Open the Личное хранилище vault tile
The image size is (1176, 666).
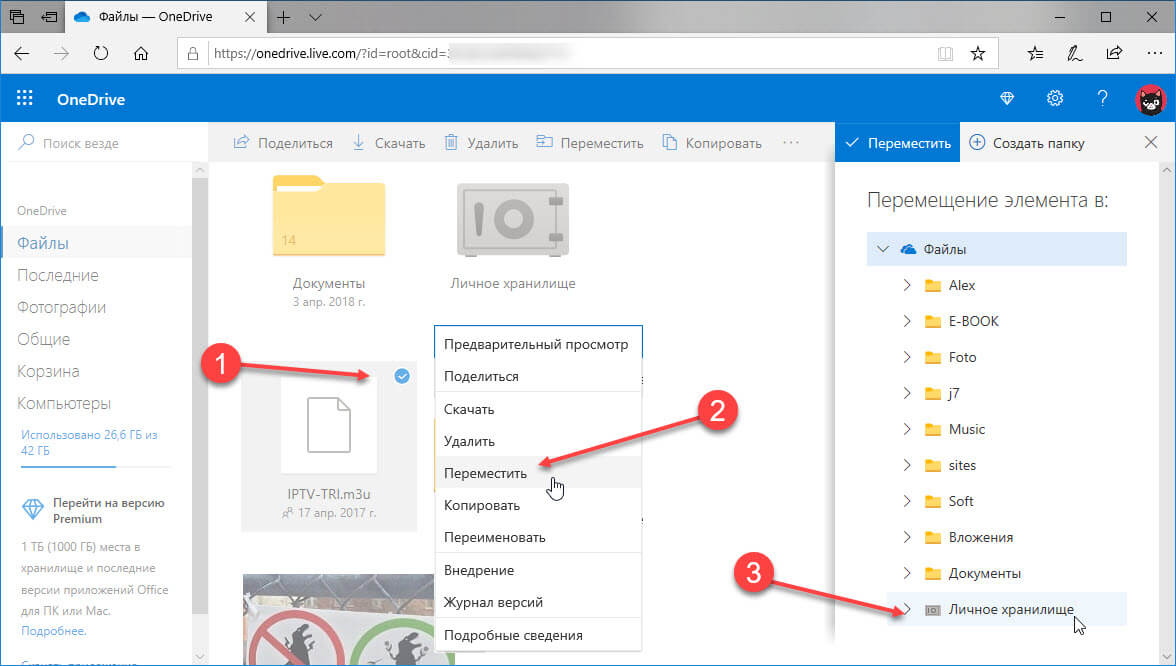coord(513,237)
